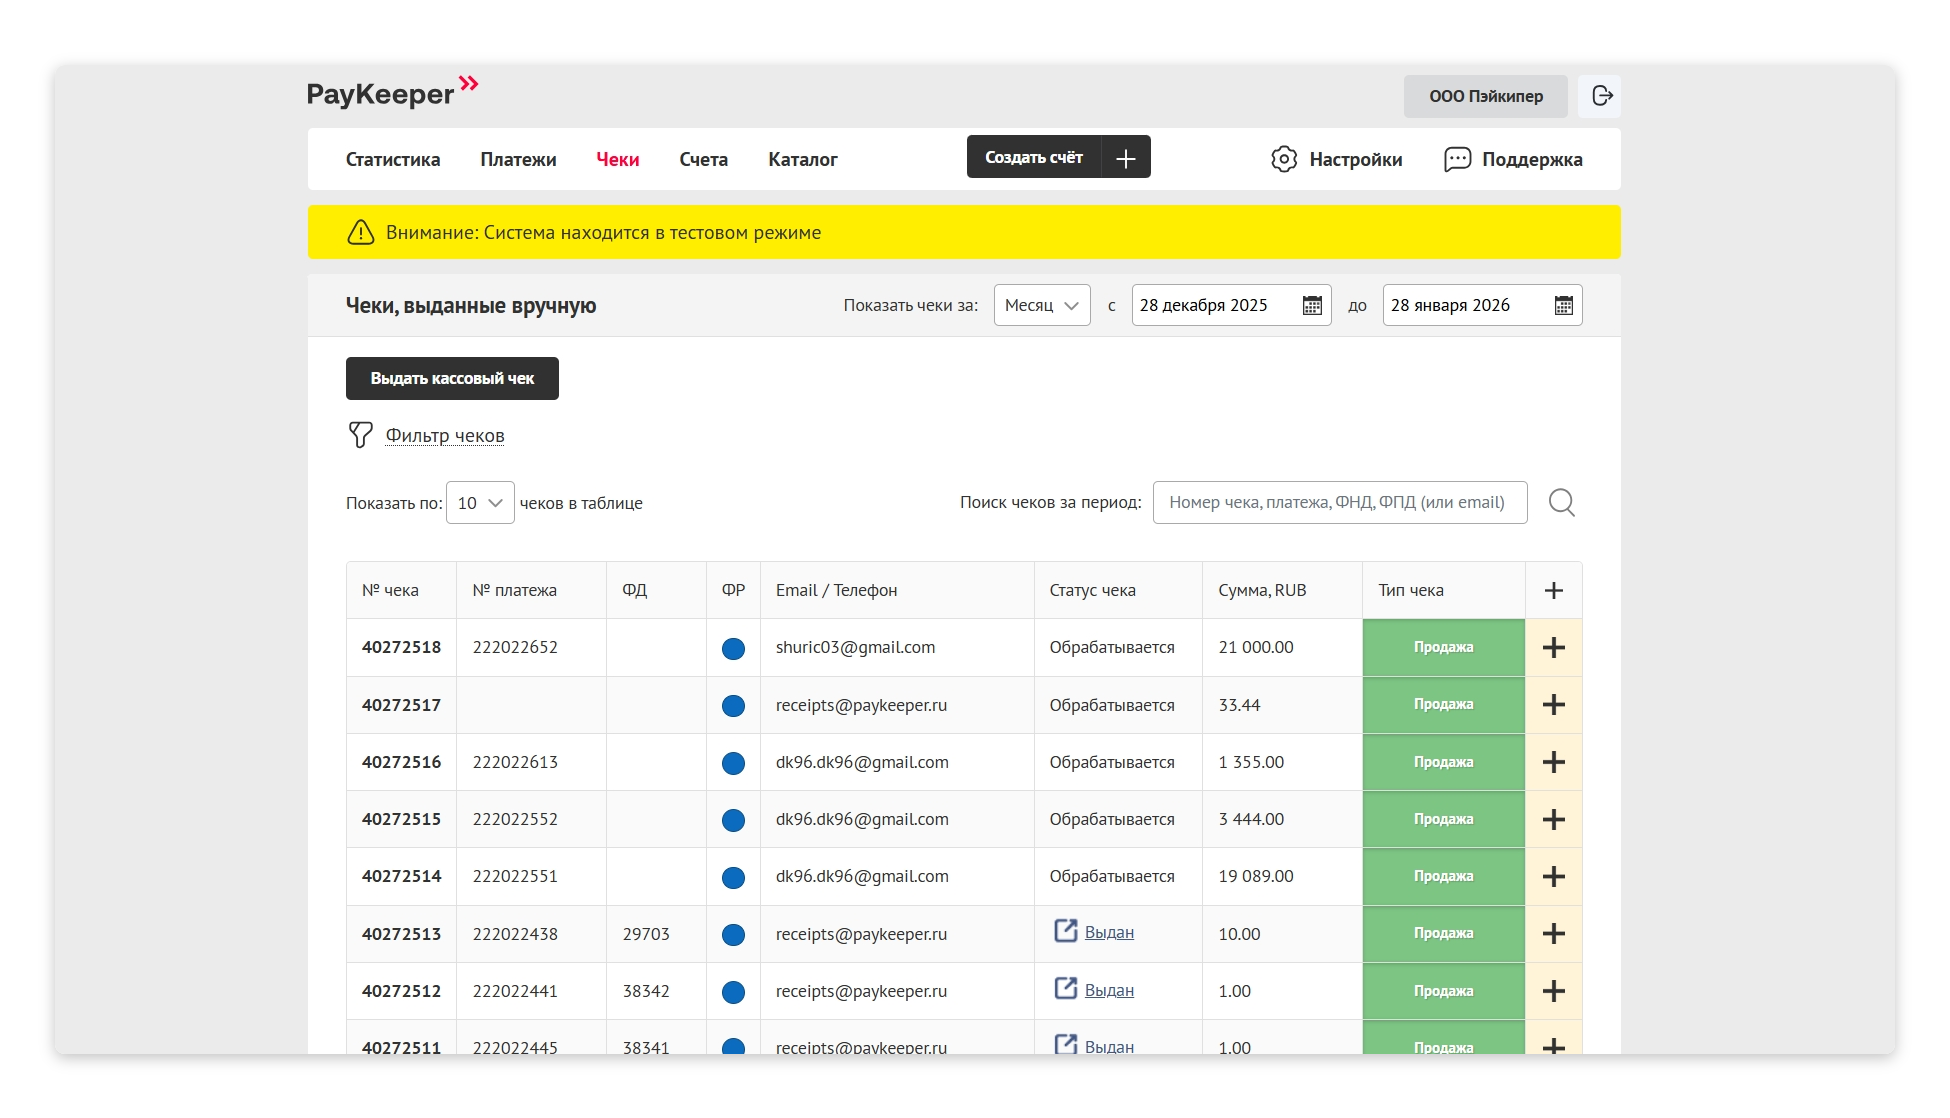This screenshot has width=1950, height=1118.
Task: Open calendar icon for start date 28 декабря 2025
Action: pos(1312,306)
